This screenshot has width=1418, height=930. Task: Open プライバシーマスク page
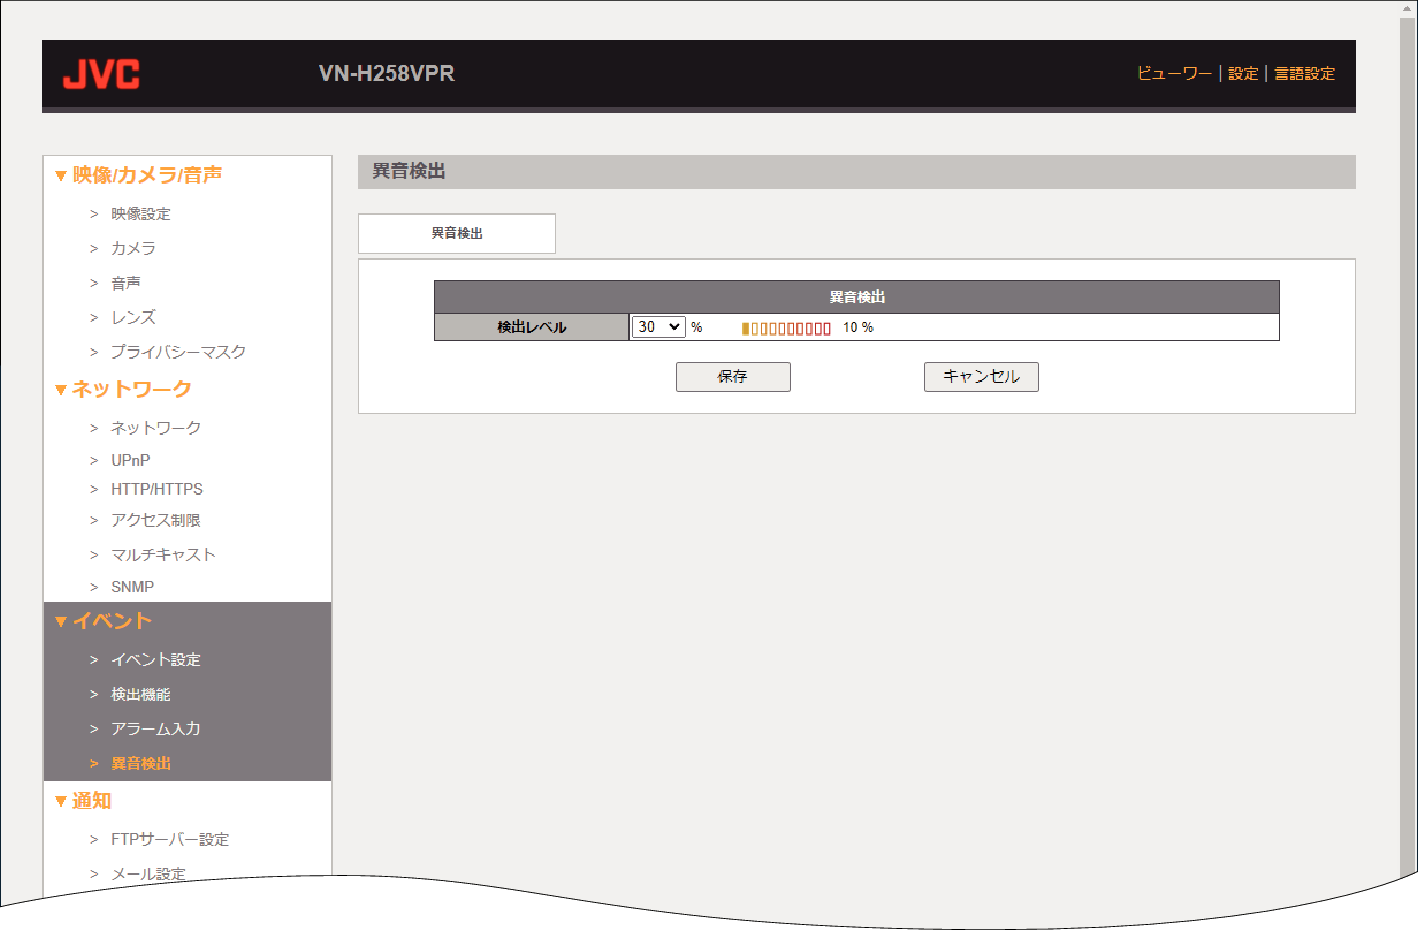pos(178,352)
